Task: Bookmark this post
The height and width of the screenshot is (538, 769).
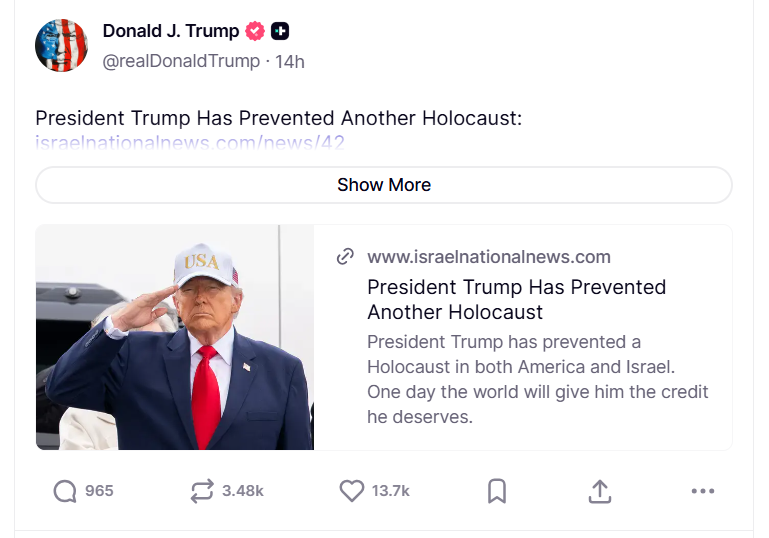Action: [x=497, y=491]
